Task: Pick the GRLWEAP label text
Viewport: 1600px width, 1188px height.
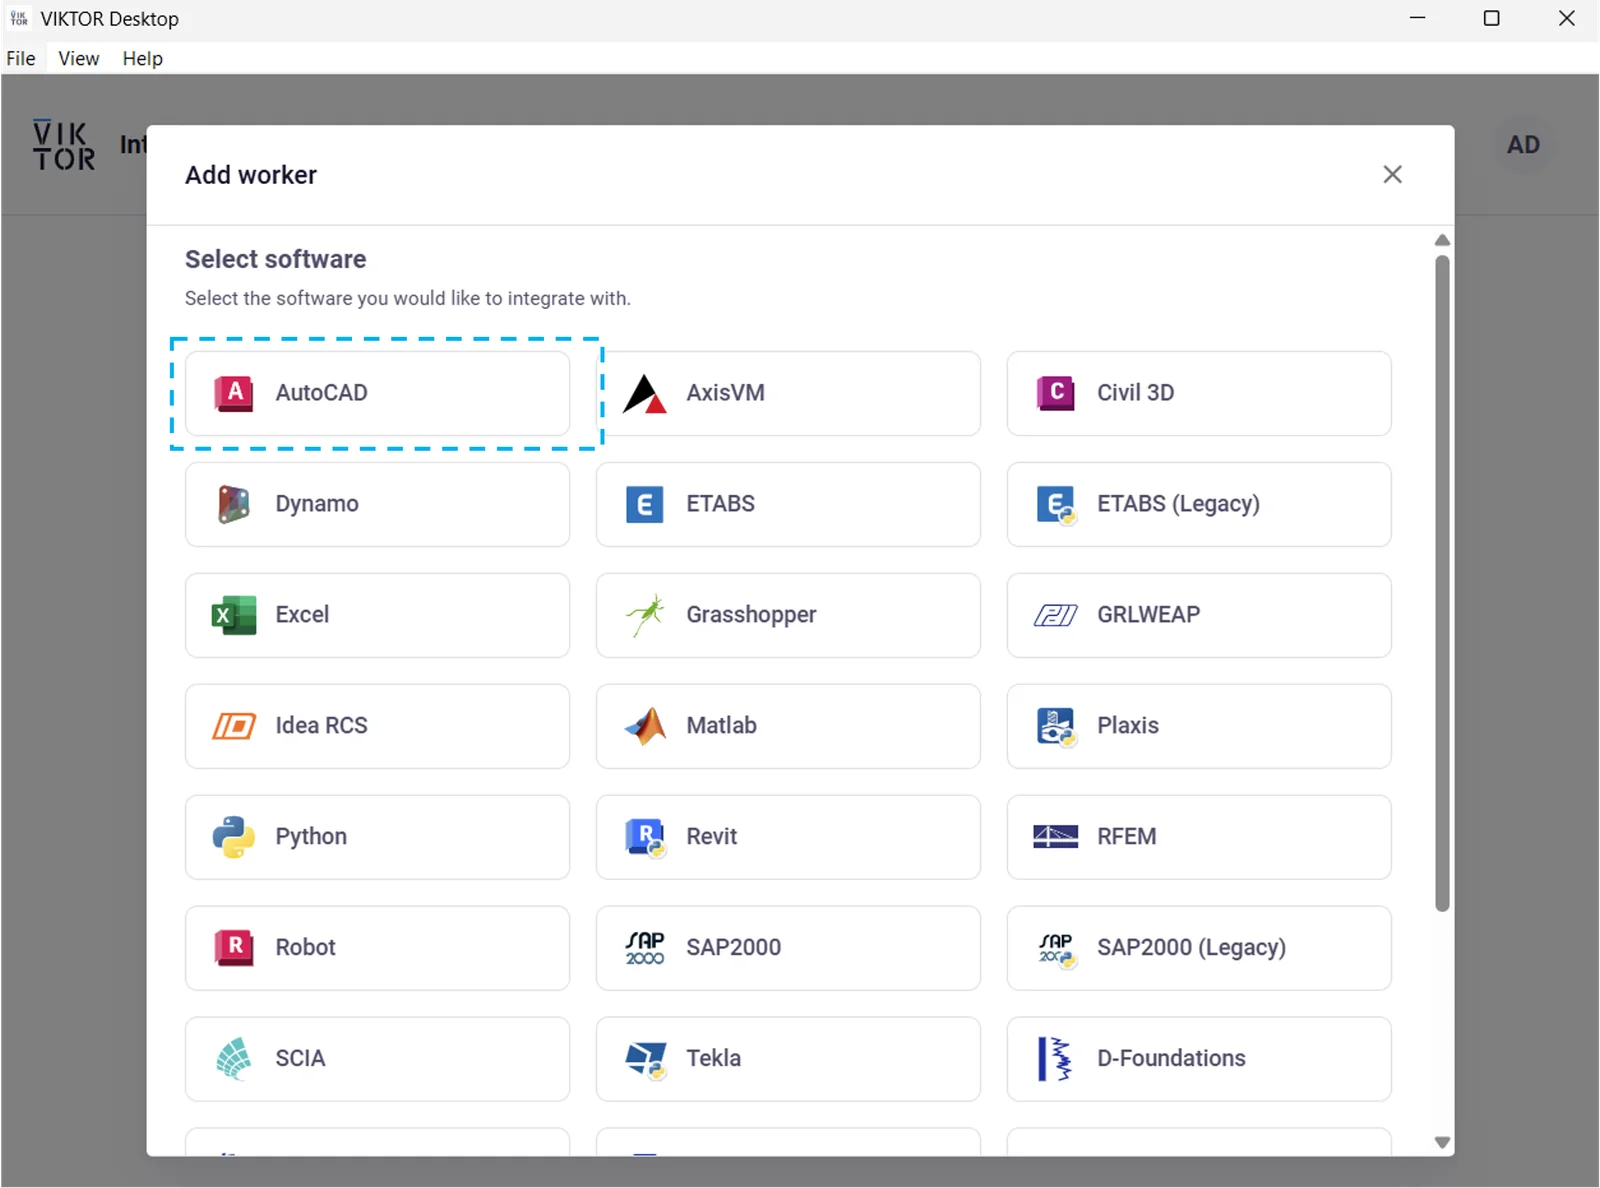Action: coord(1148,615)
